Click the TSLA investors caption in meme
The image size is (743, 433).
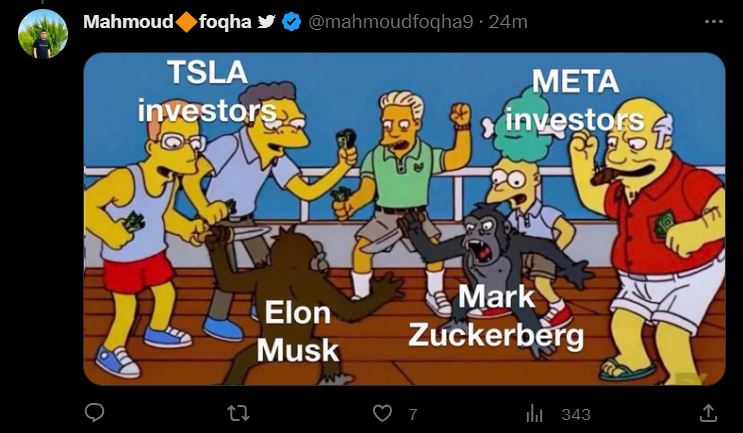[x=208, y=91]
